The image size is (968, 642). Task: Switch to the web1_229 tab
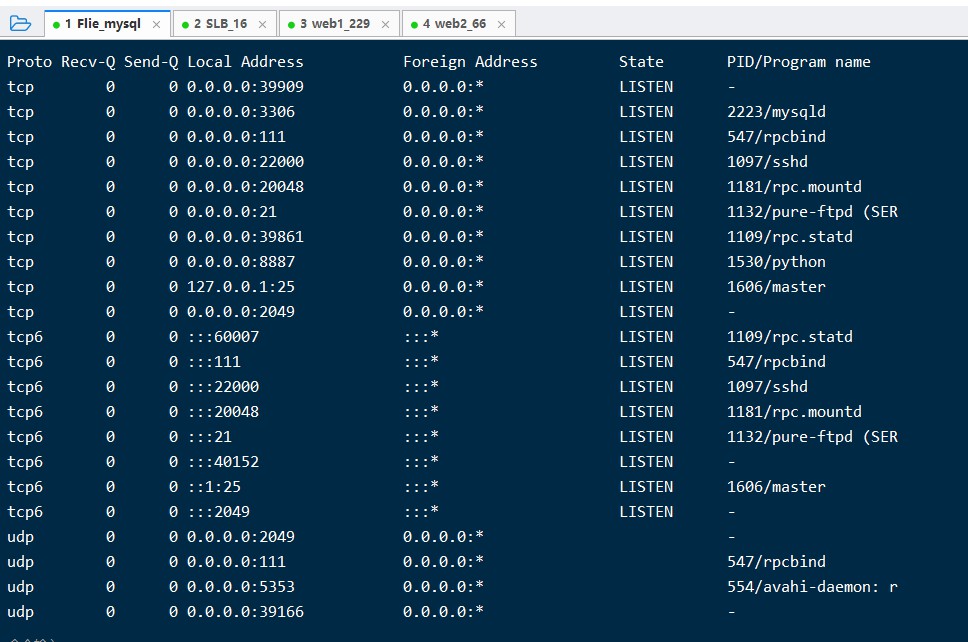coord(335,24)
